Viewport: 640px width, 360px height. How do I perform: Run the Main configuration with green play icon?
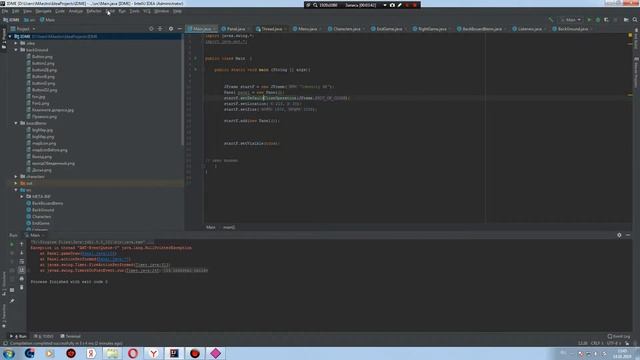589,20
